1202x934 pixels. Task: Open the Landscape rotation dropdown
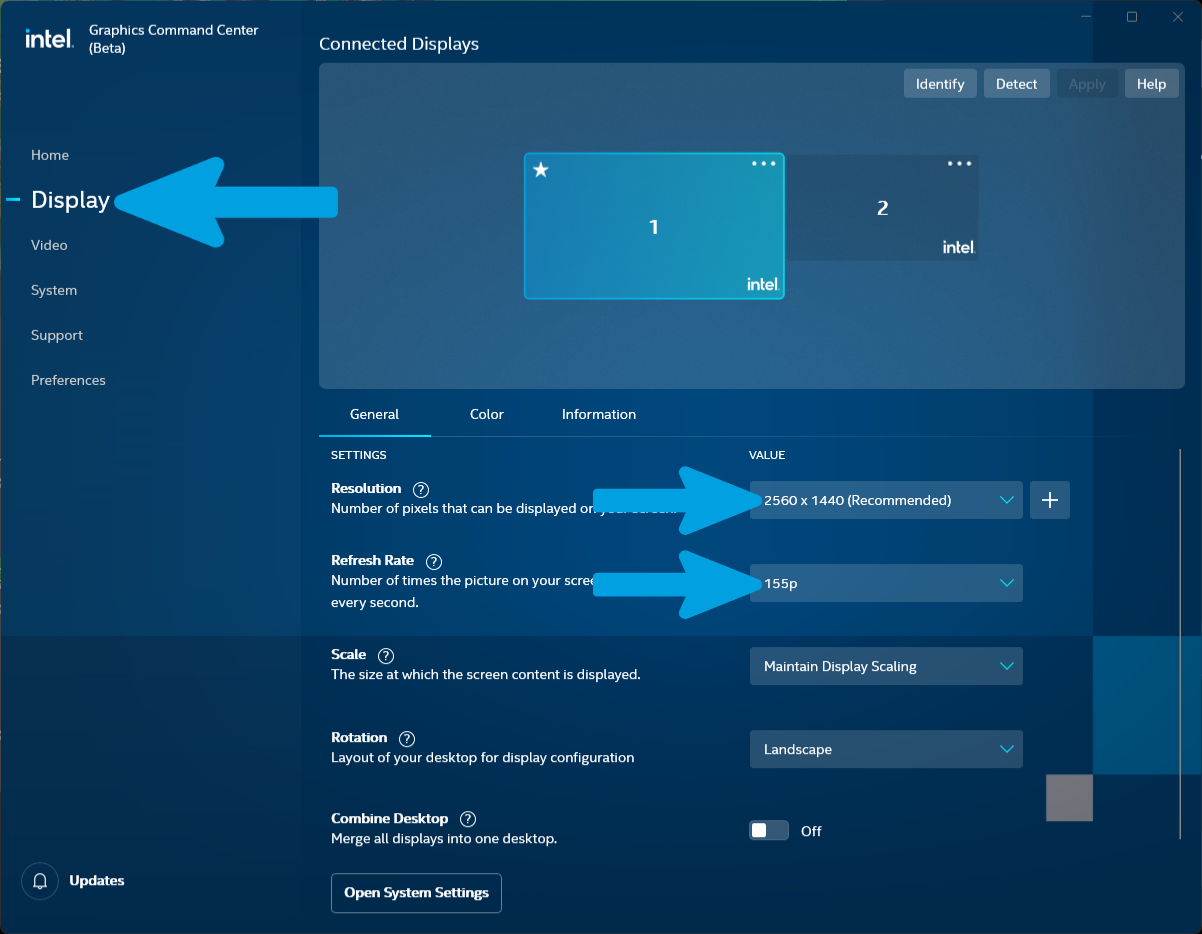tap(886, 749)
